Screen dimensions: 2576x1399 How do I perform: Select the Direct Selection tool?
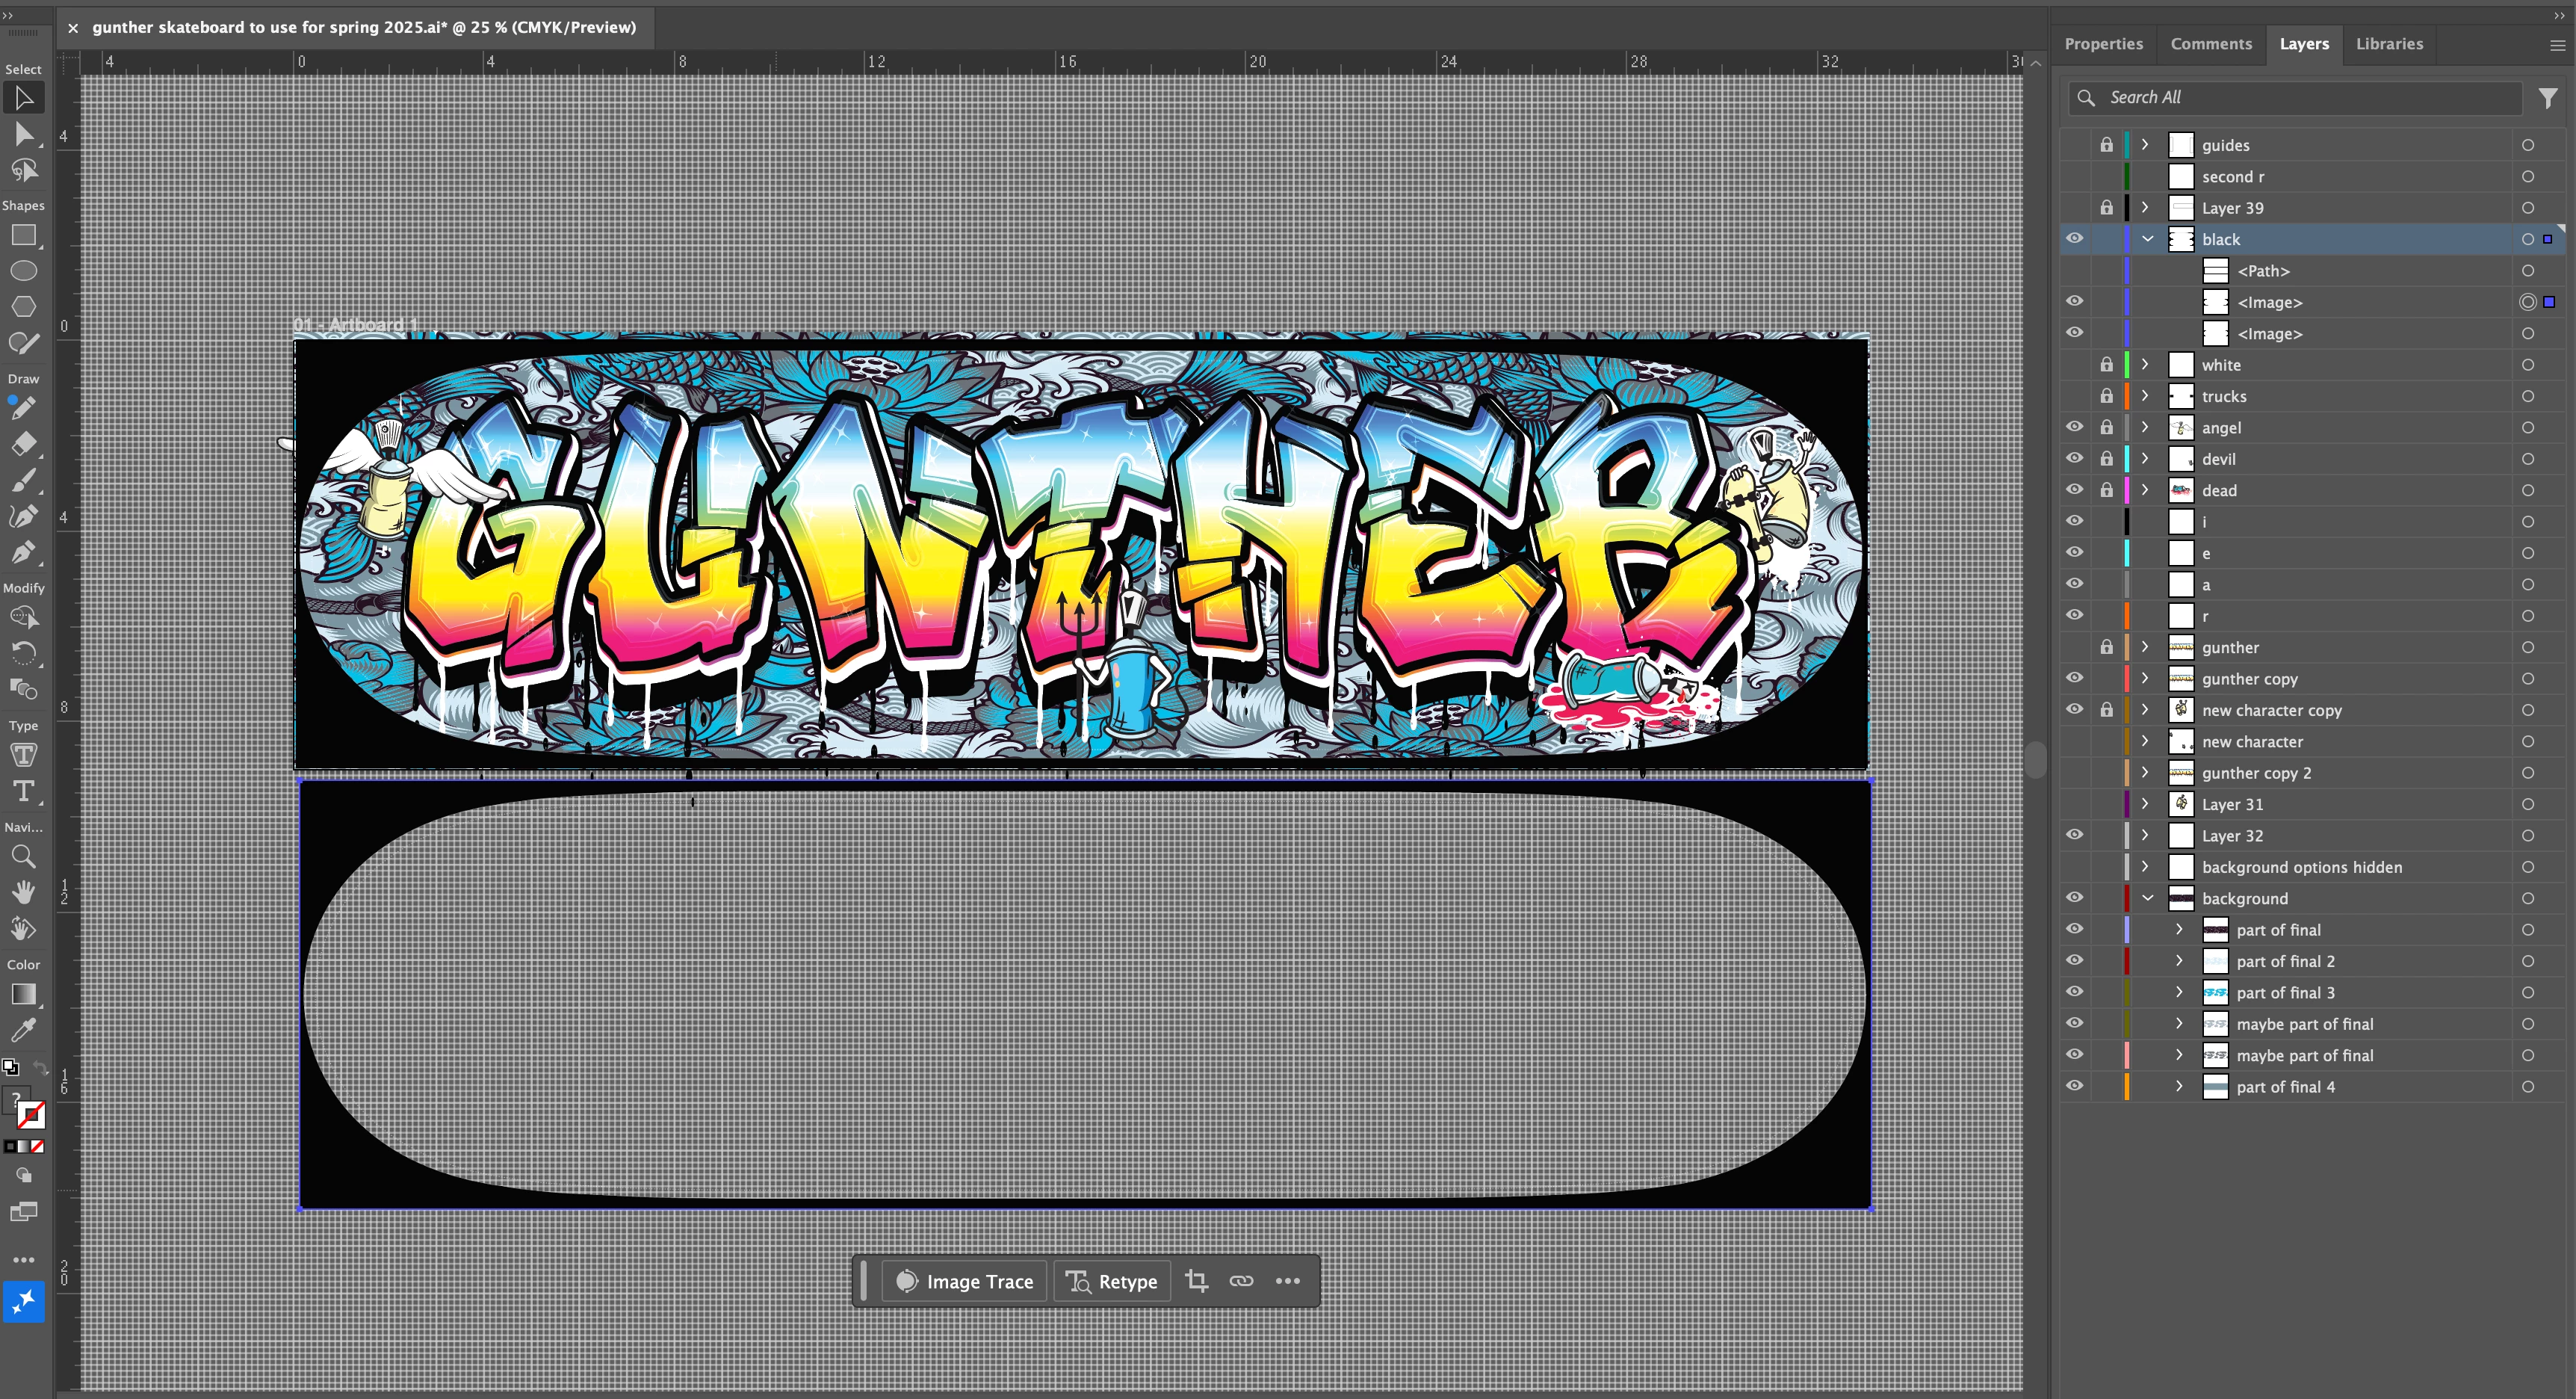23,134
